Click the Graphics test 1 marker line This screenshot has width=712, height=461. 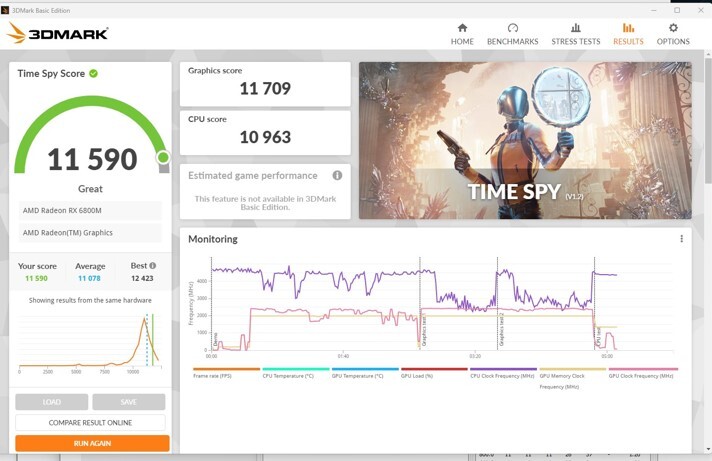pyautogui.click(x=420, y=303)
